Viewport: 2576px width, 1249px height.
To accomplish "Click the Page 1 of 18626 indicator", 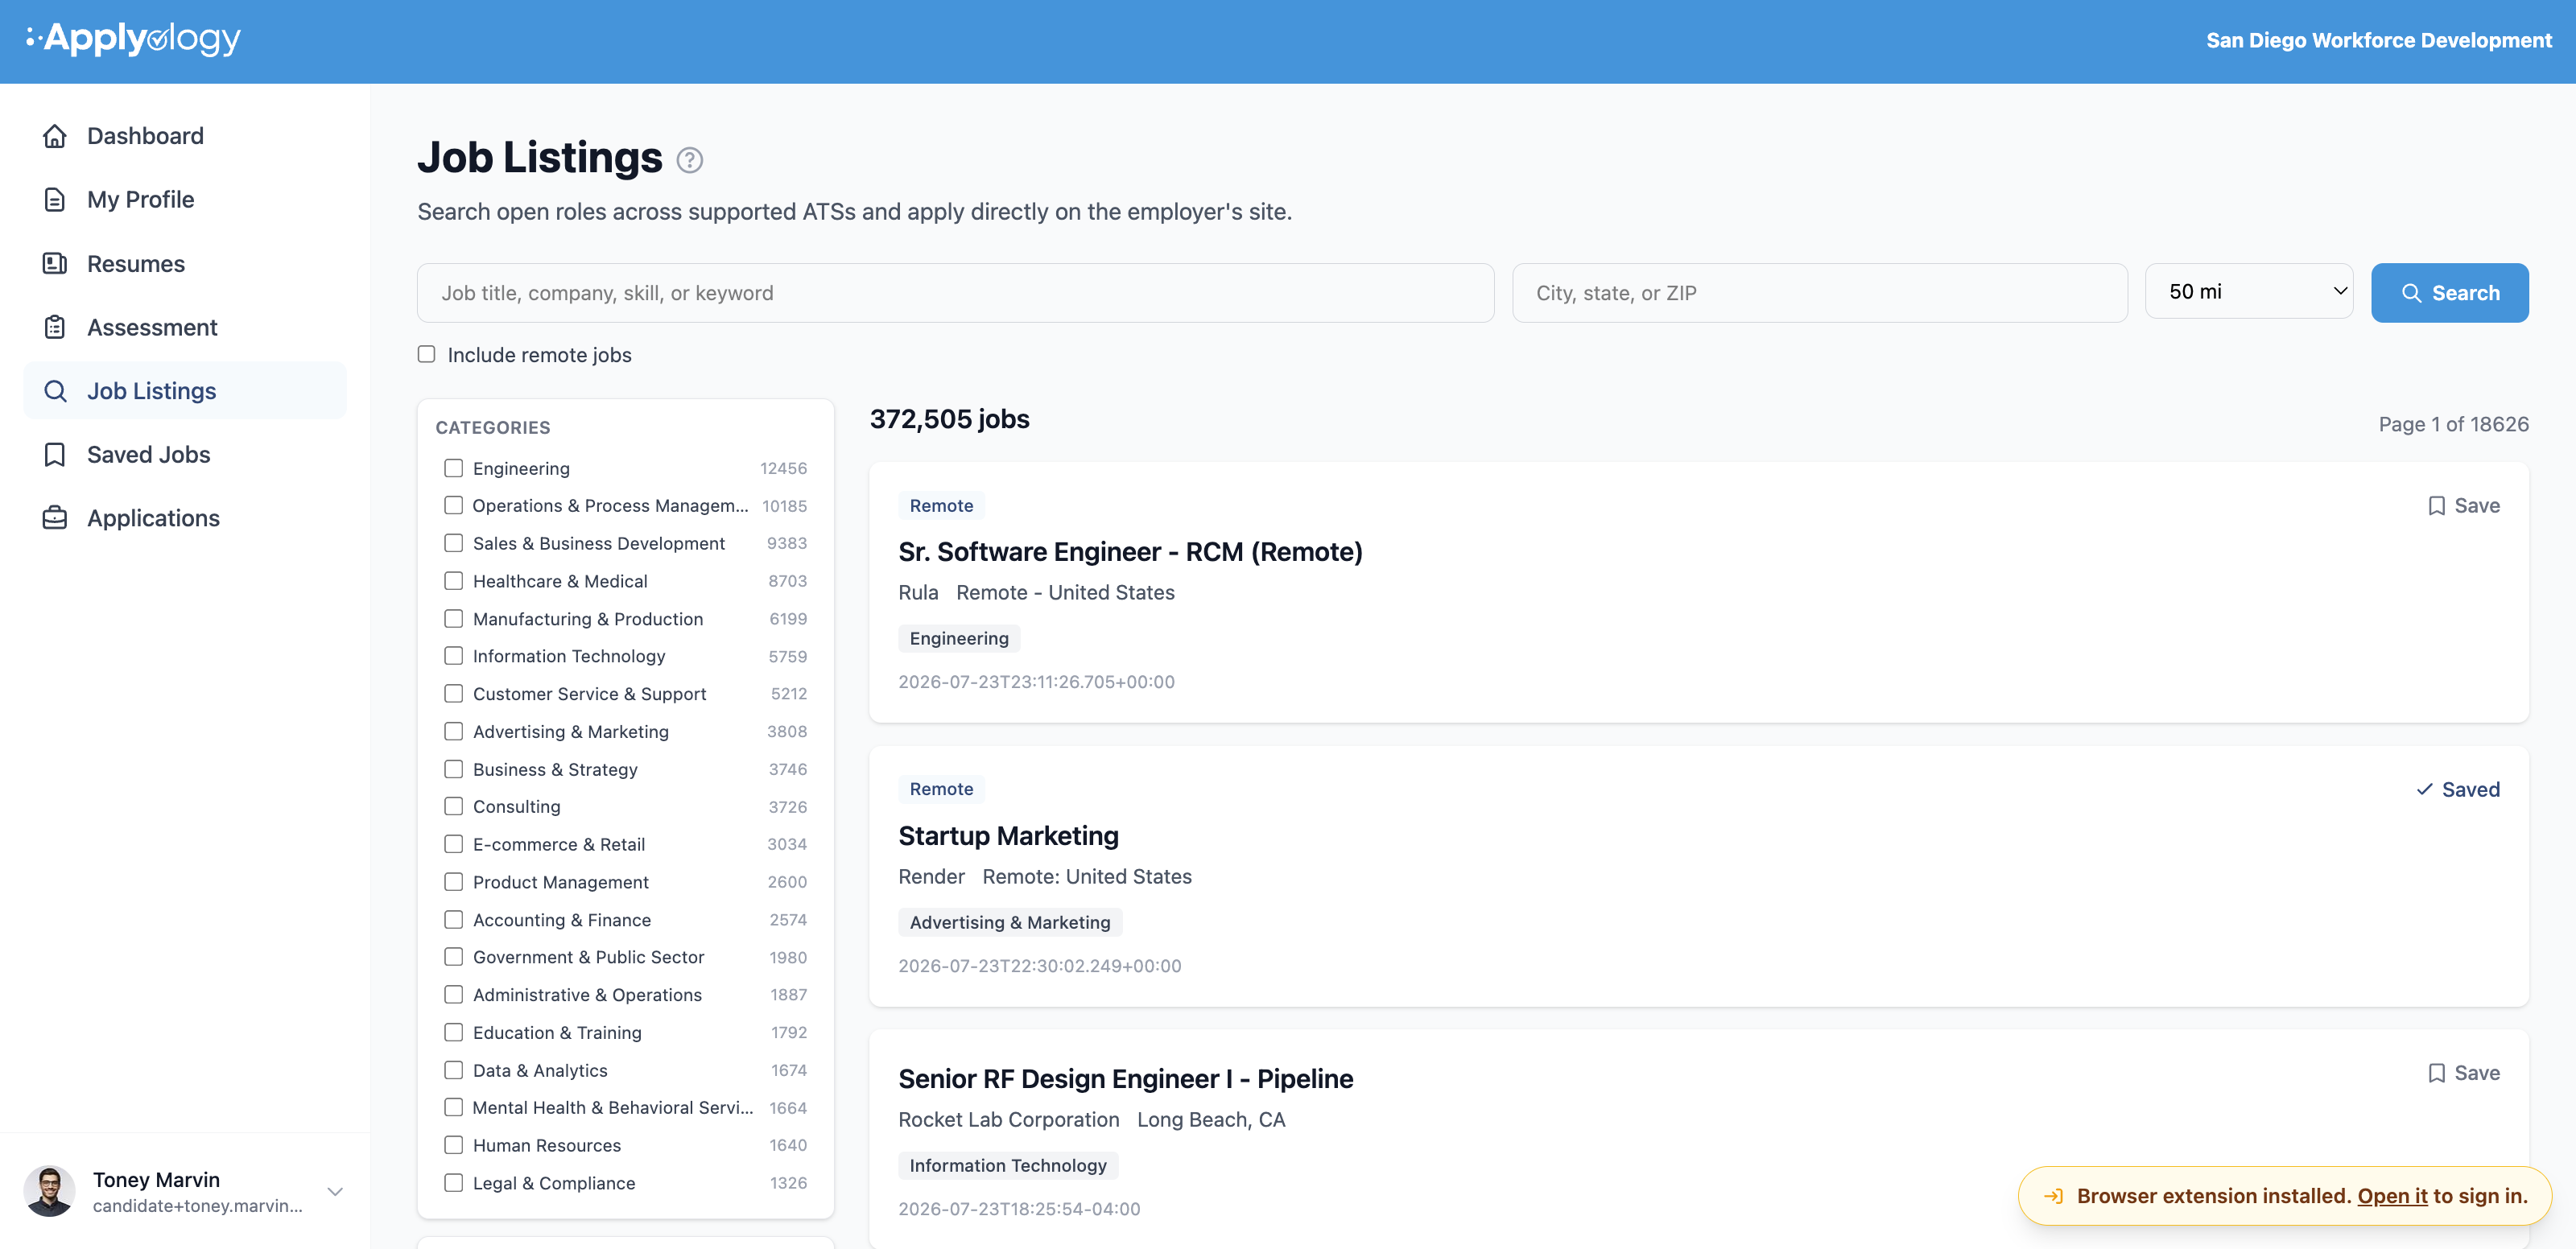I will (x=2453, y=424).
